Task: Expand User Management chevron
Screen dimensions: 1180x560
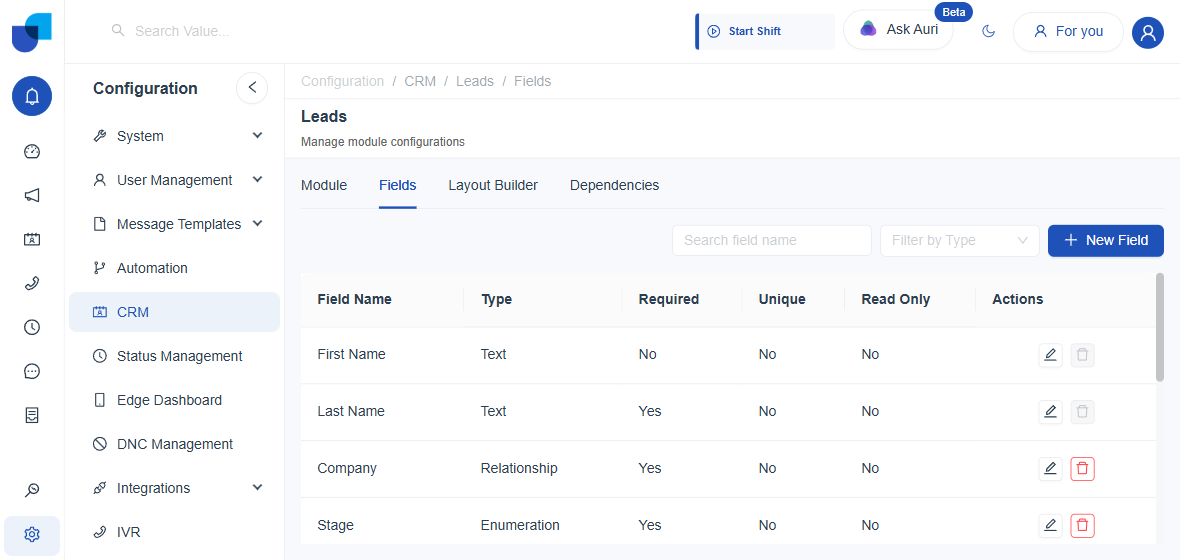Action: click(257, 180)
